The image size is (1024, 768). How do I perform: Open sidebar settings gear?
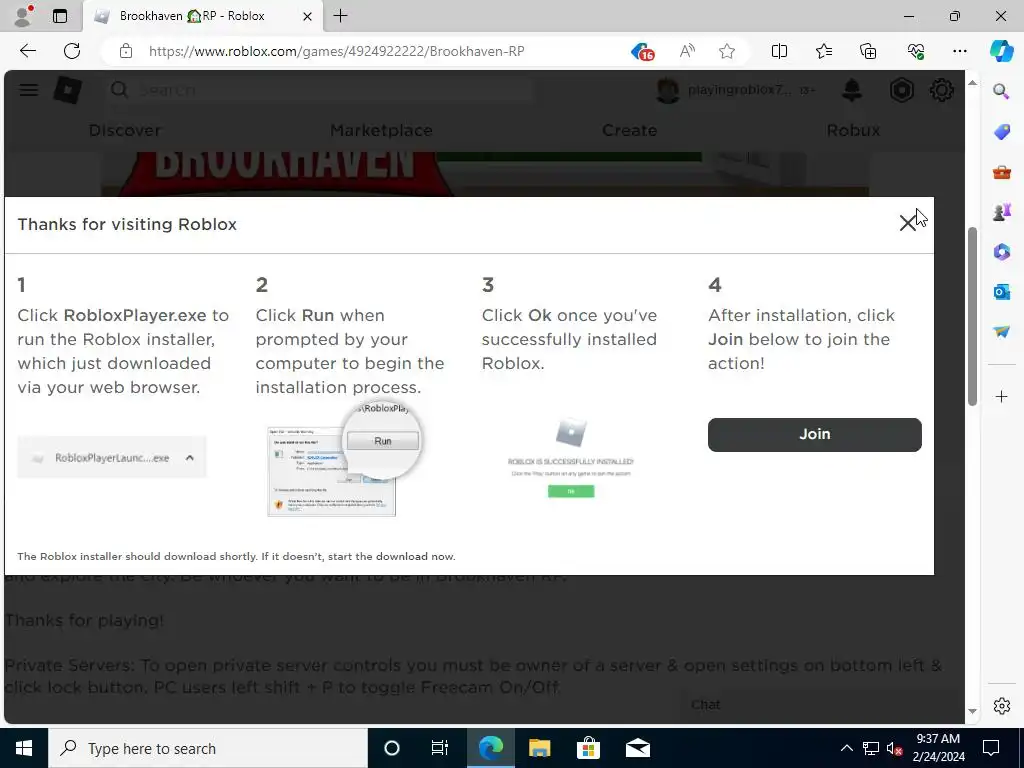[1001, 706]
